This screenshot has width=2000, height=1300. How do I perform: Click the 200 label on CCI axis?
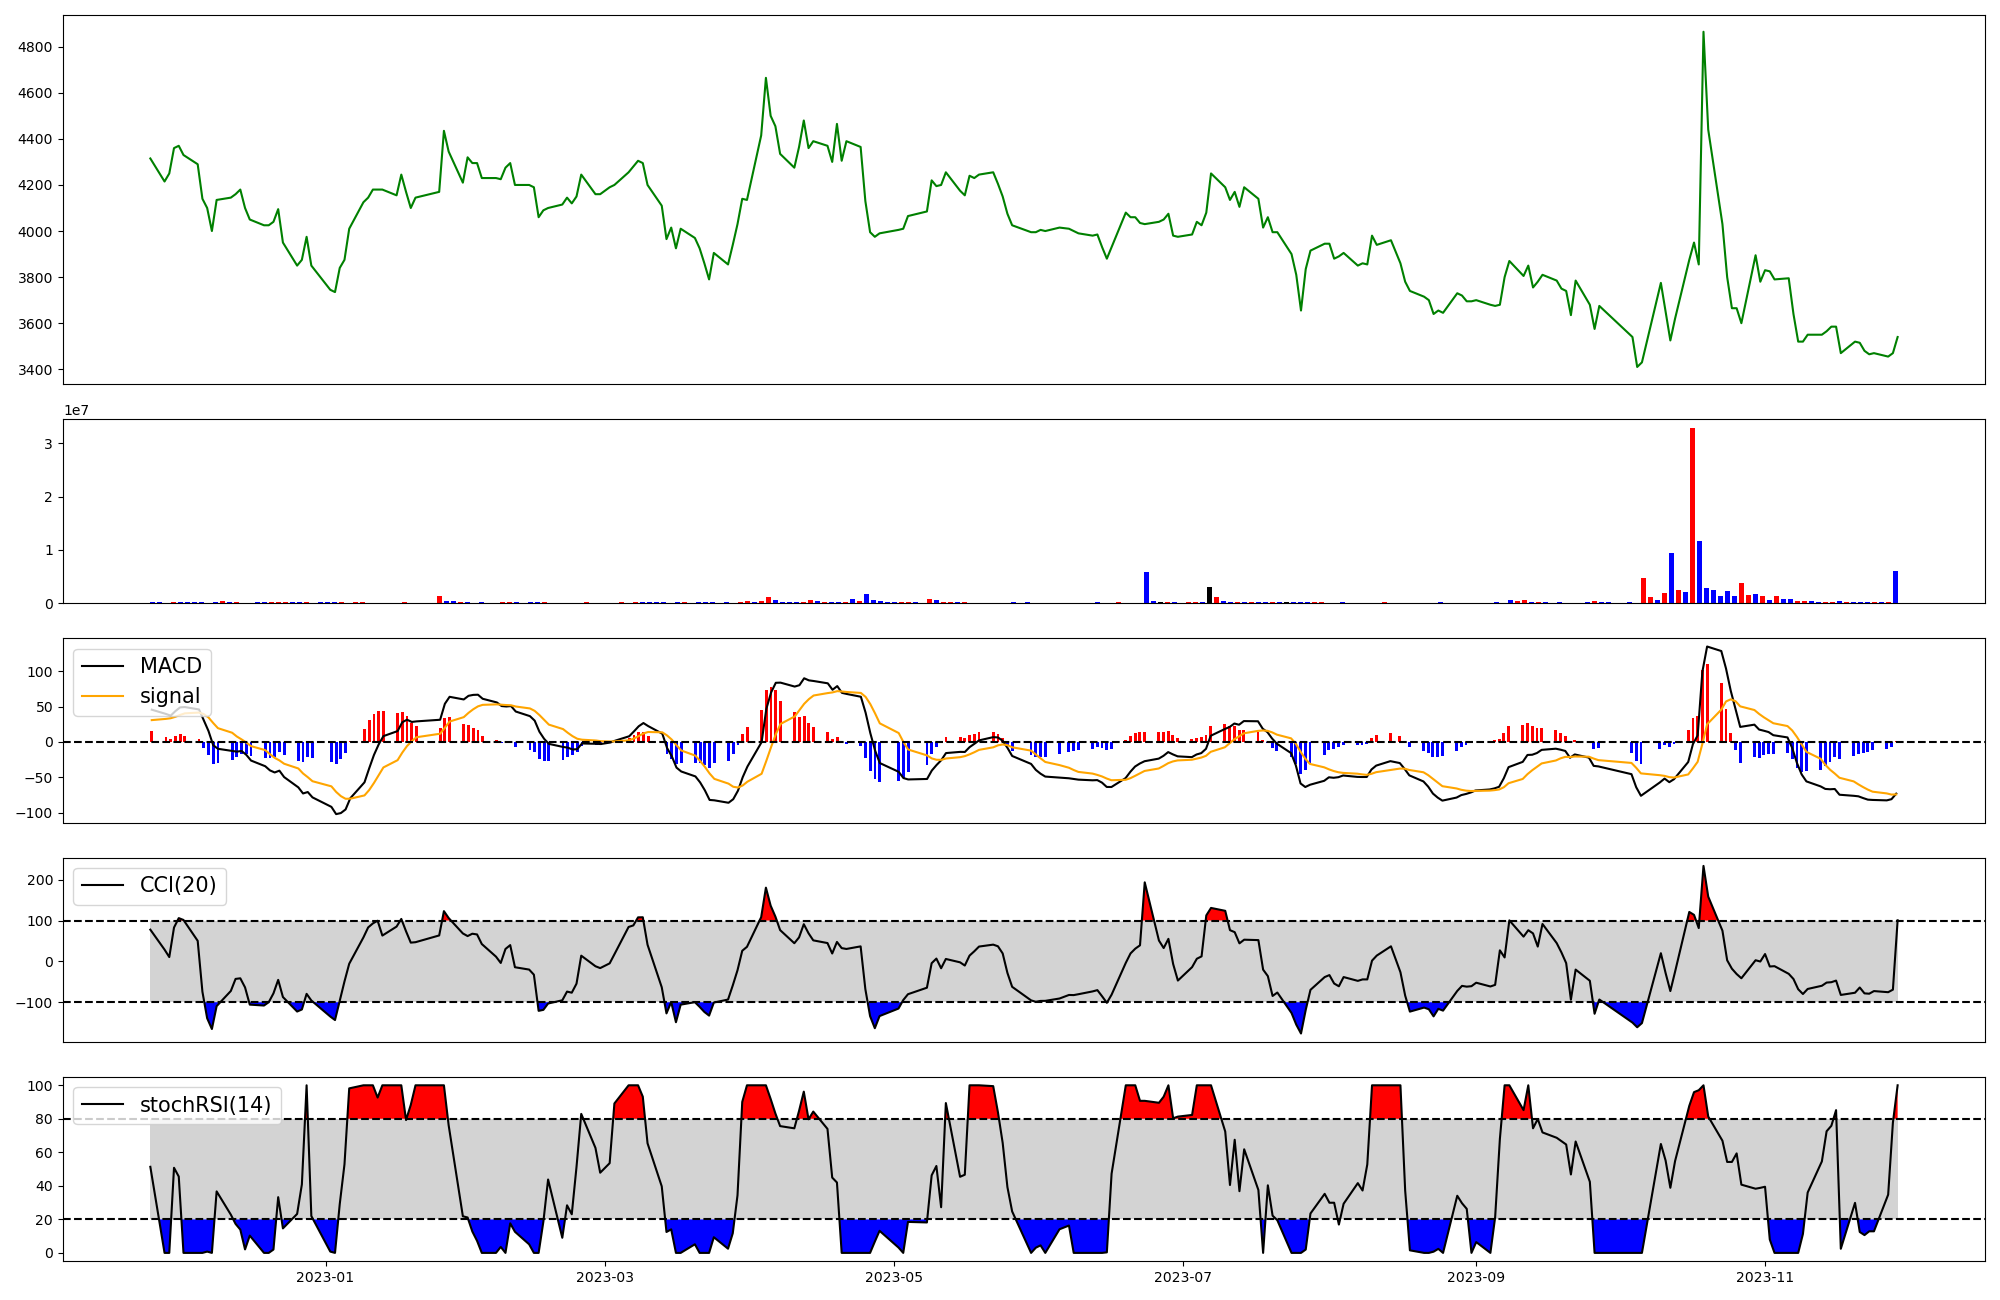41,880
